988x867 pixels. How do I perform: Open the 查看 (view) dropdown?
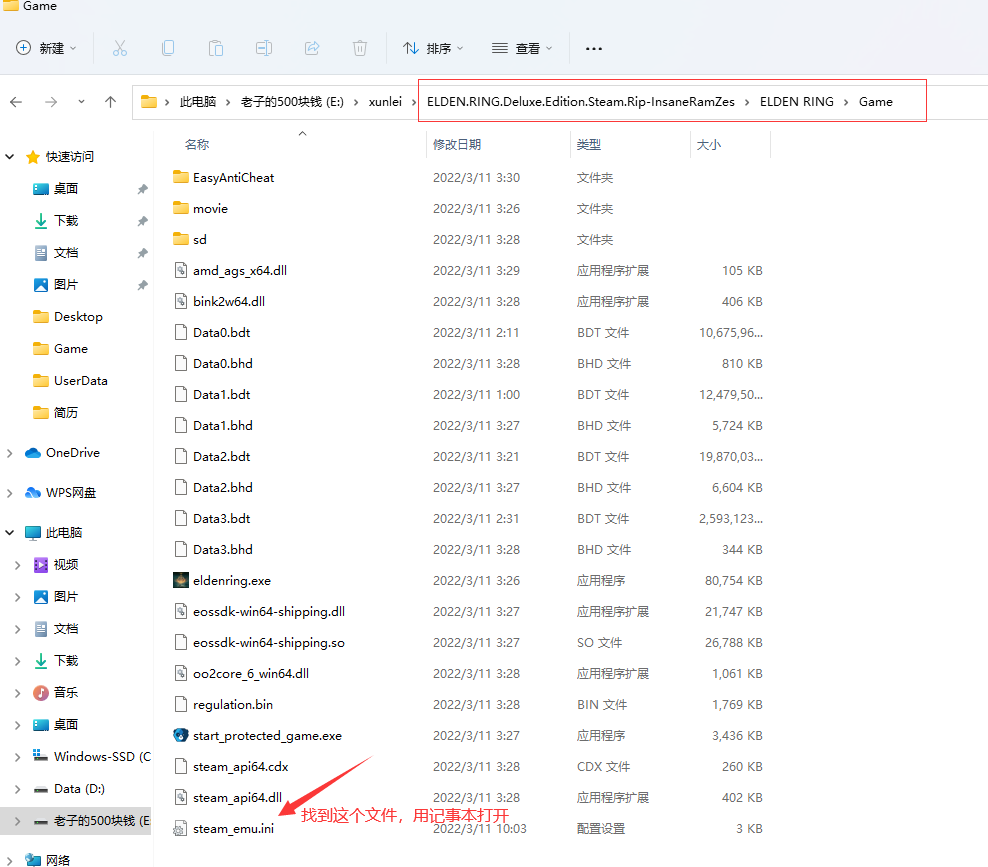(520, 48)
